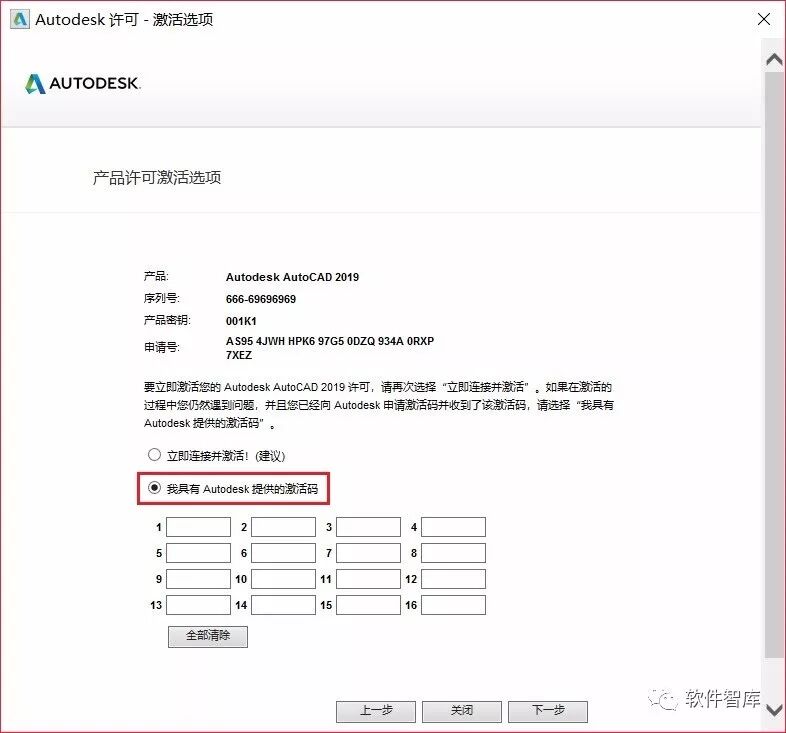The height and width of the screenshot is (733, 786).
Task: Click activation code field 5
Action: 199,553
